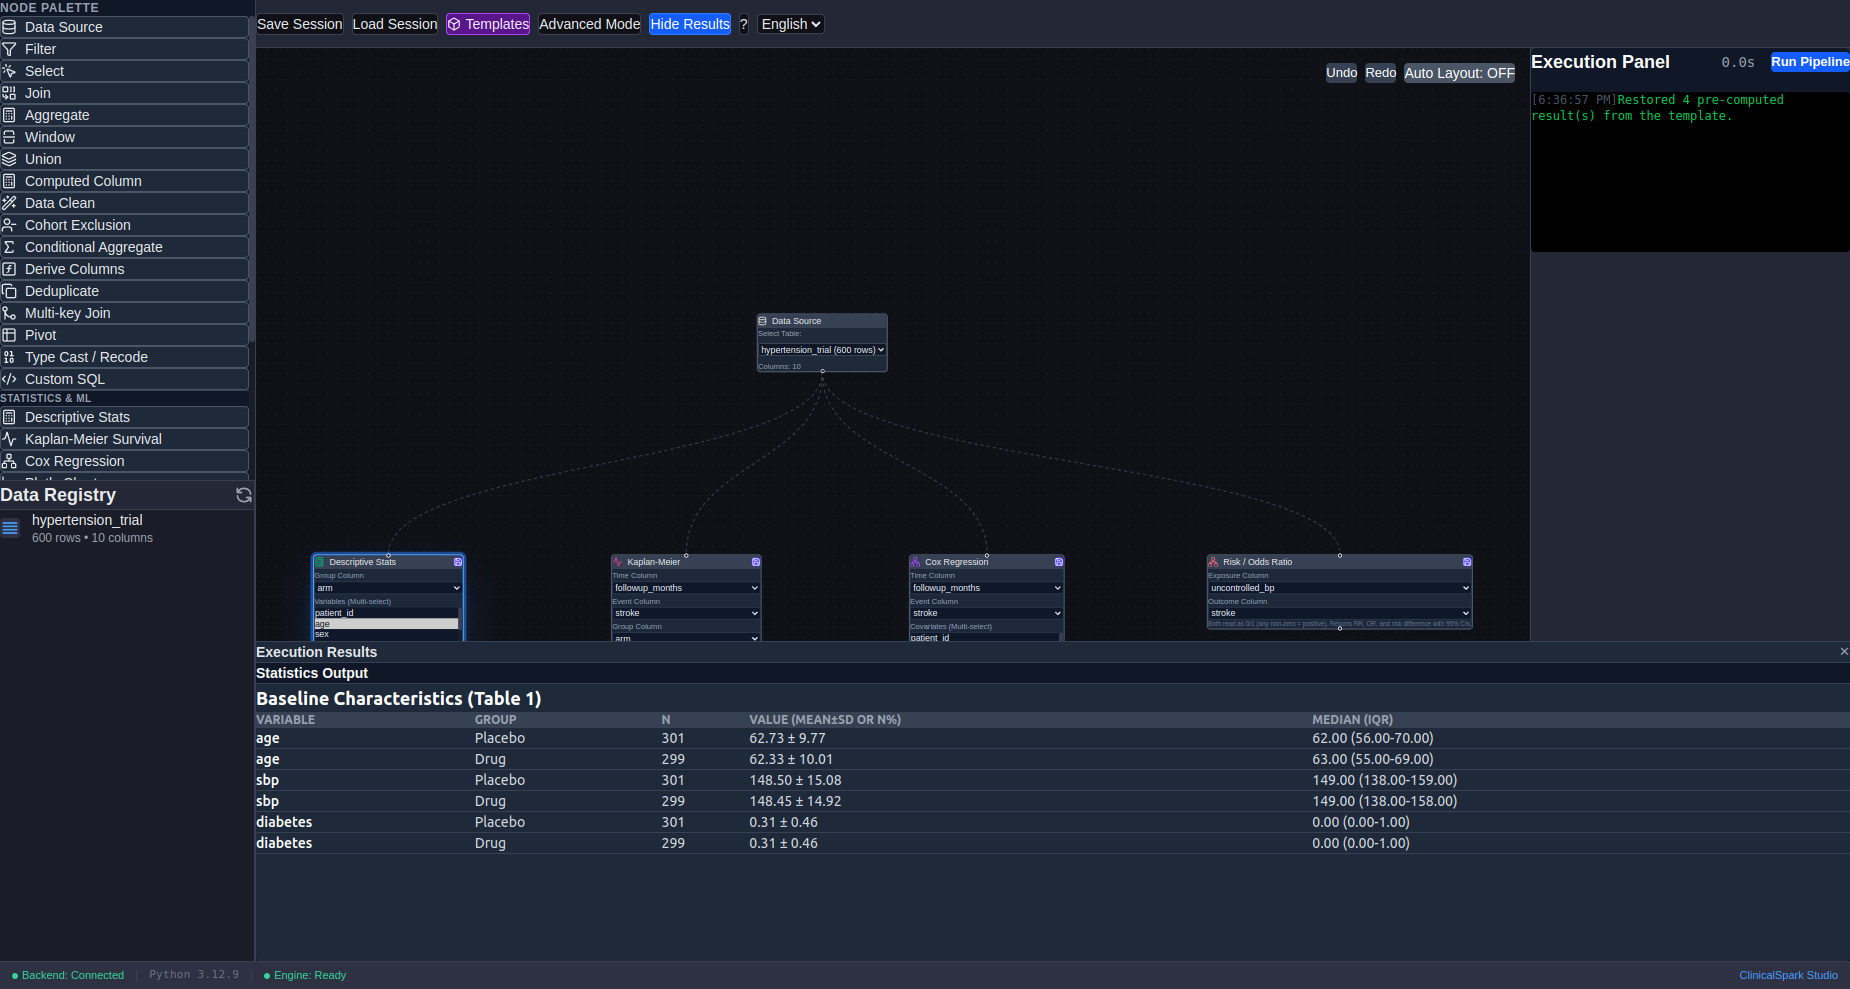The height and width of the screenshot is (989, 1850).
Task: Click the Filter funnel icon in the palette
Action: [x=9, y=49]
